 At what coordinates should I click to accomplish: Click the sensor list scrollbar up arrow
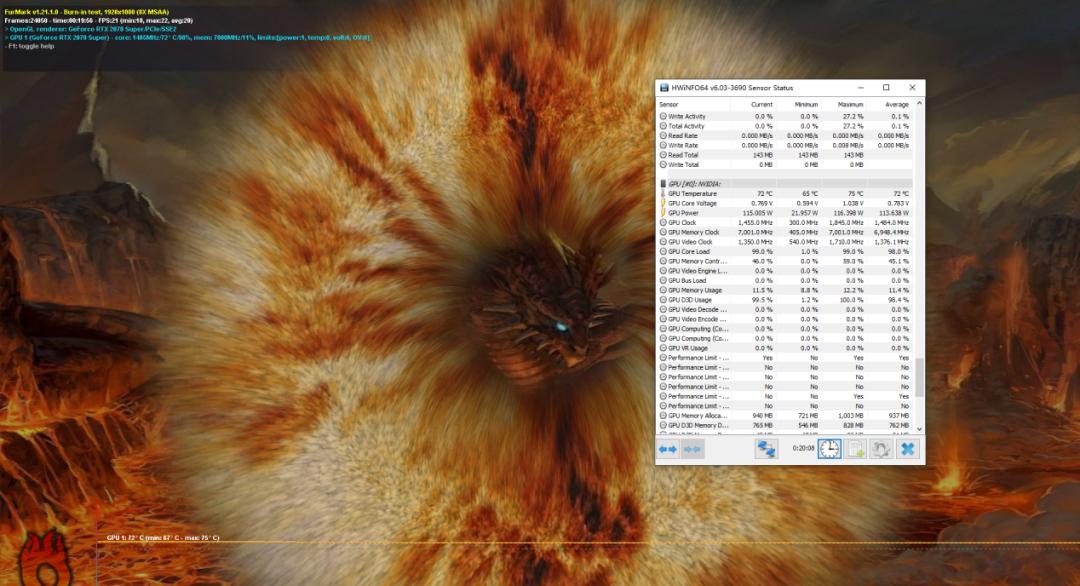click(919, 102)
